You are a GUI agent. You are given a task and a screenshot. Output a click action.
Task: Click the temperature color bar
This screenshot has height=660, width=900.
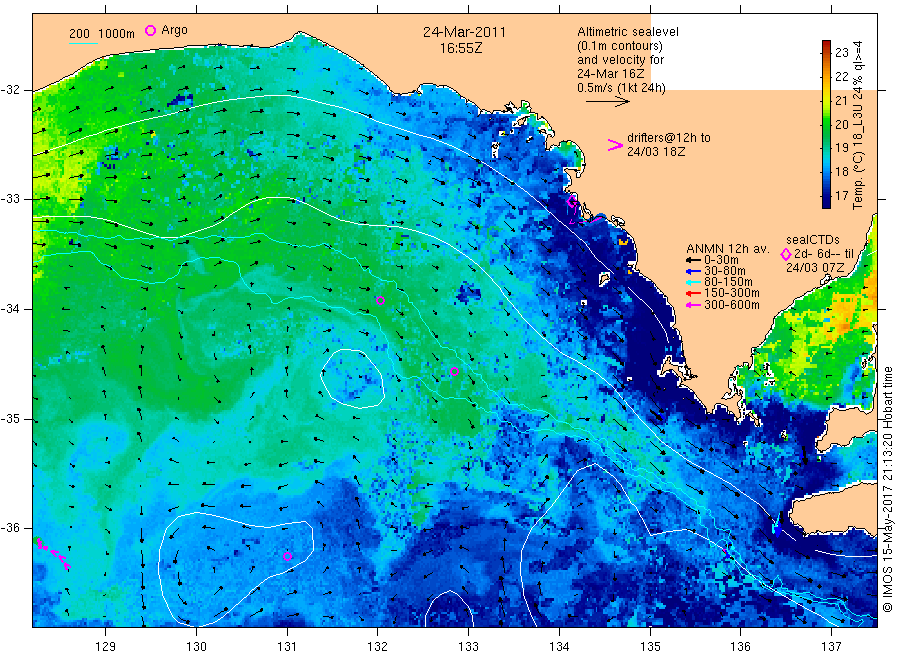(826, 124)
